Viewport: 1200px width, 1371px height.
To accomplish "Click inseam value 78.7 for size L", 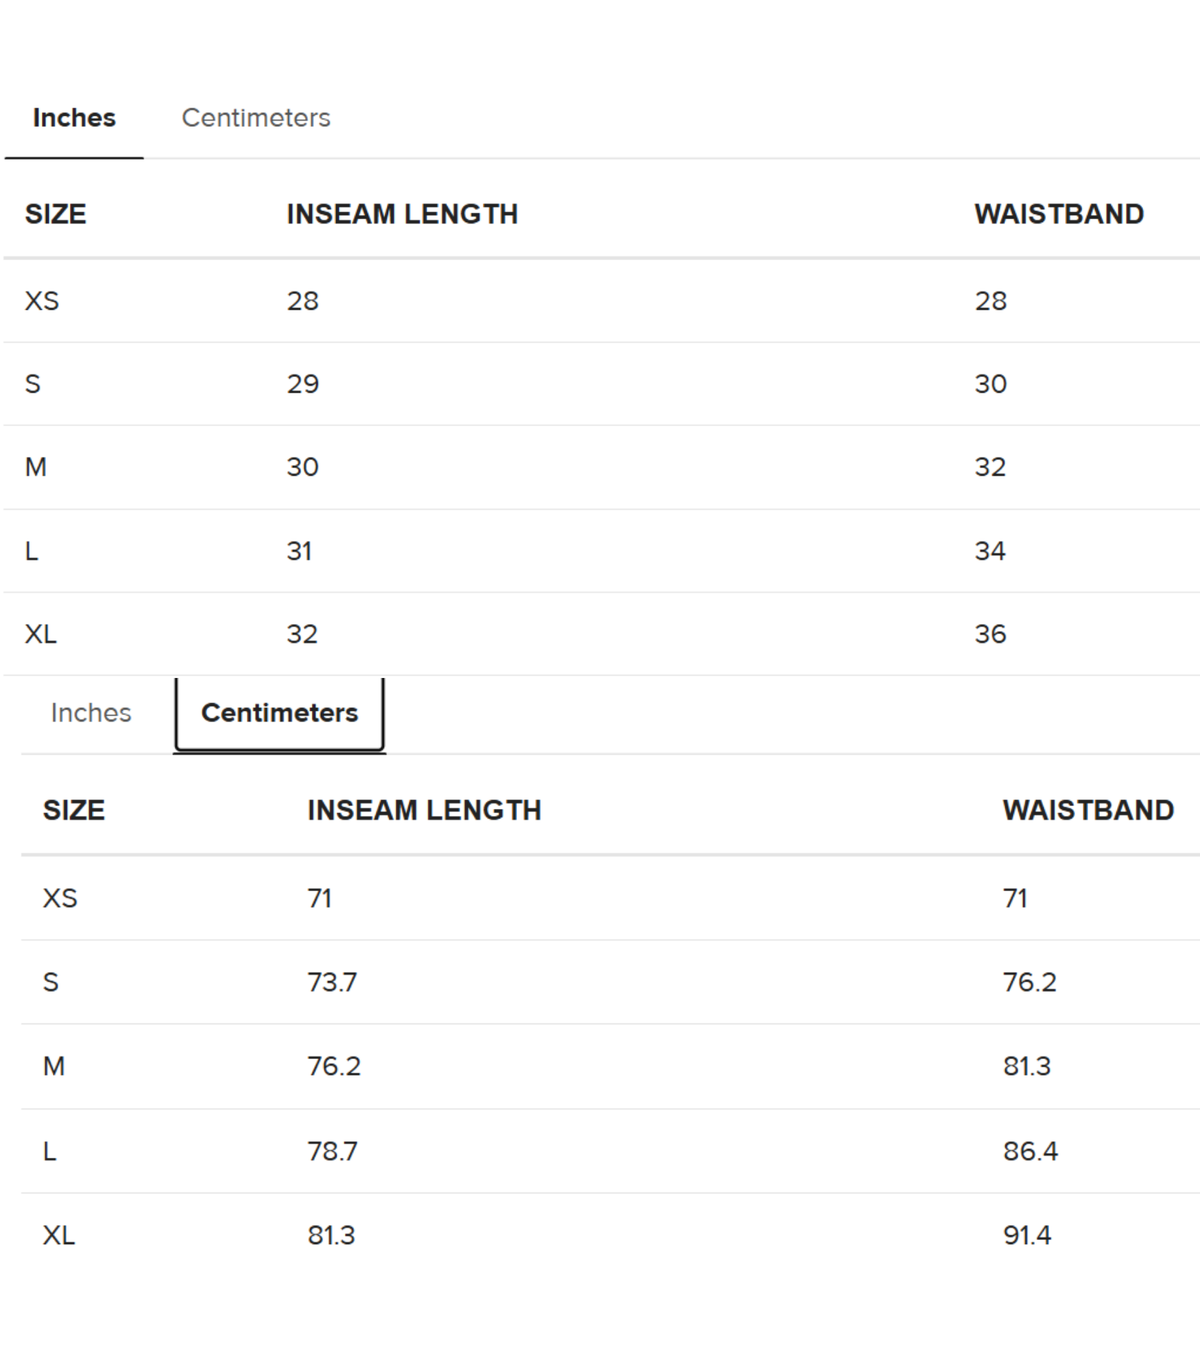I will click(x=332, y=1151).
